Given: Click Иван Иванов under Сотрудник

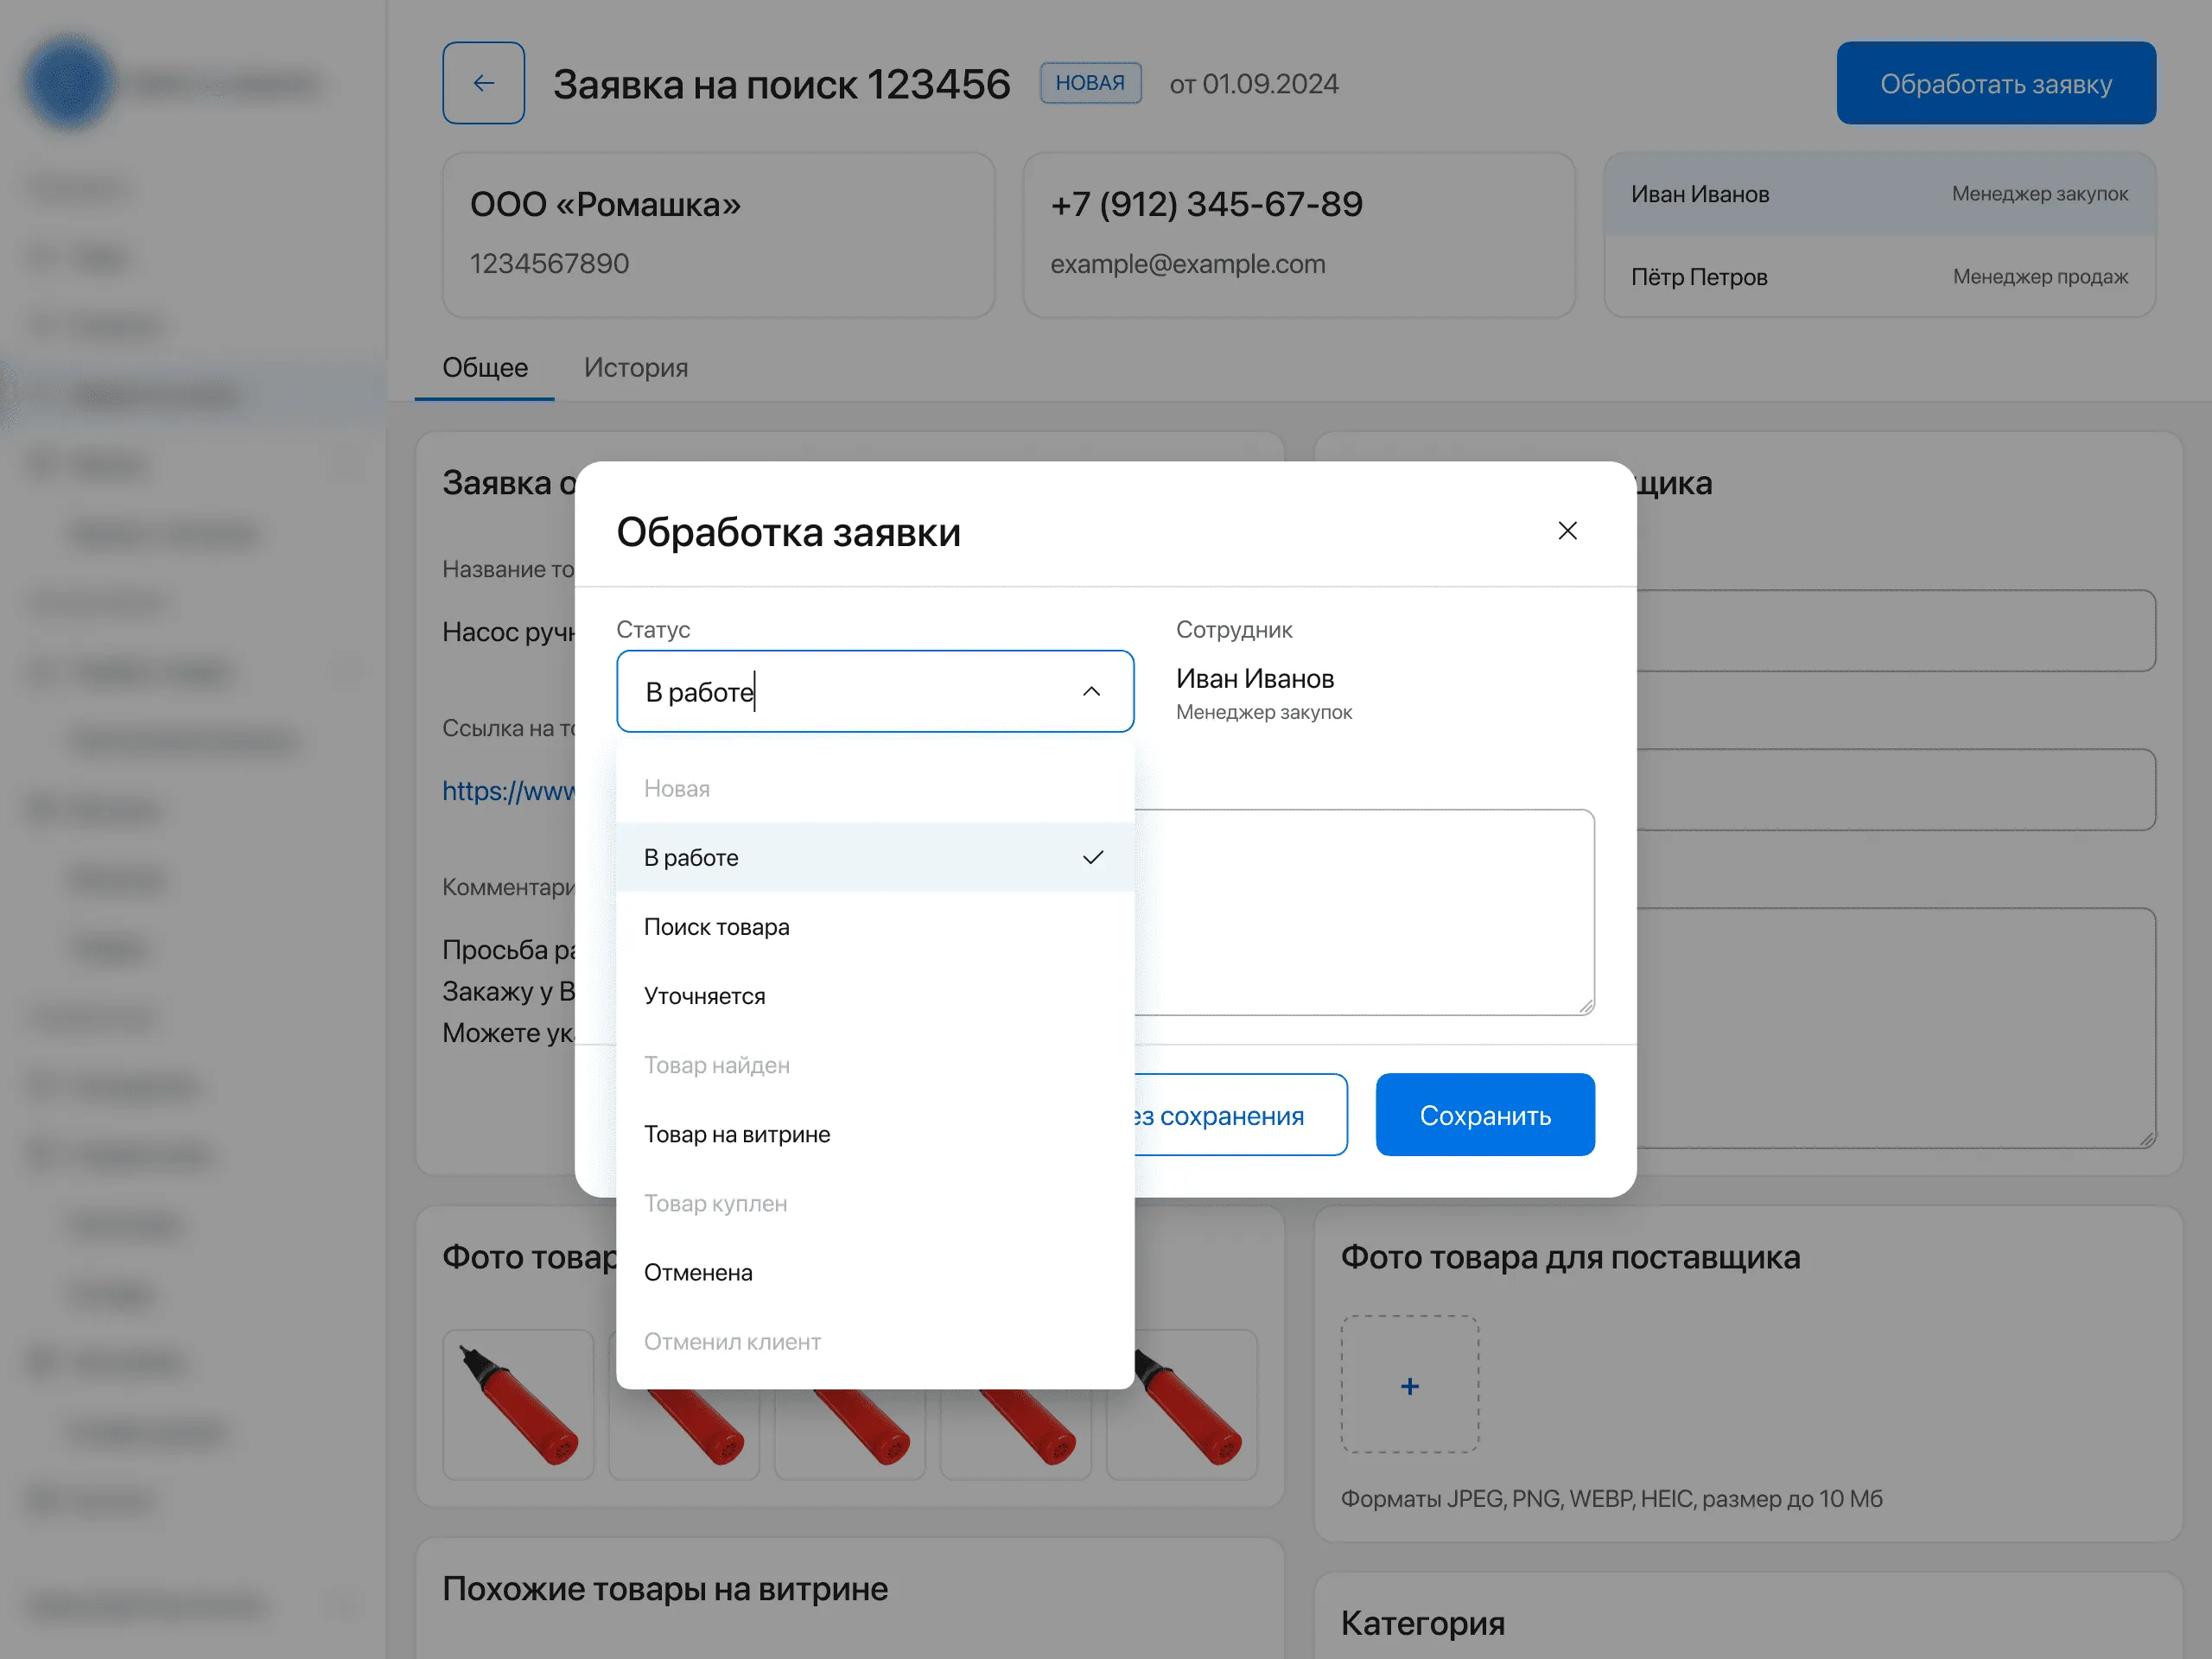Looking at the screenshot, I should coord(1254,679).
